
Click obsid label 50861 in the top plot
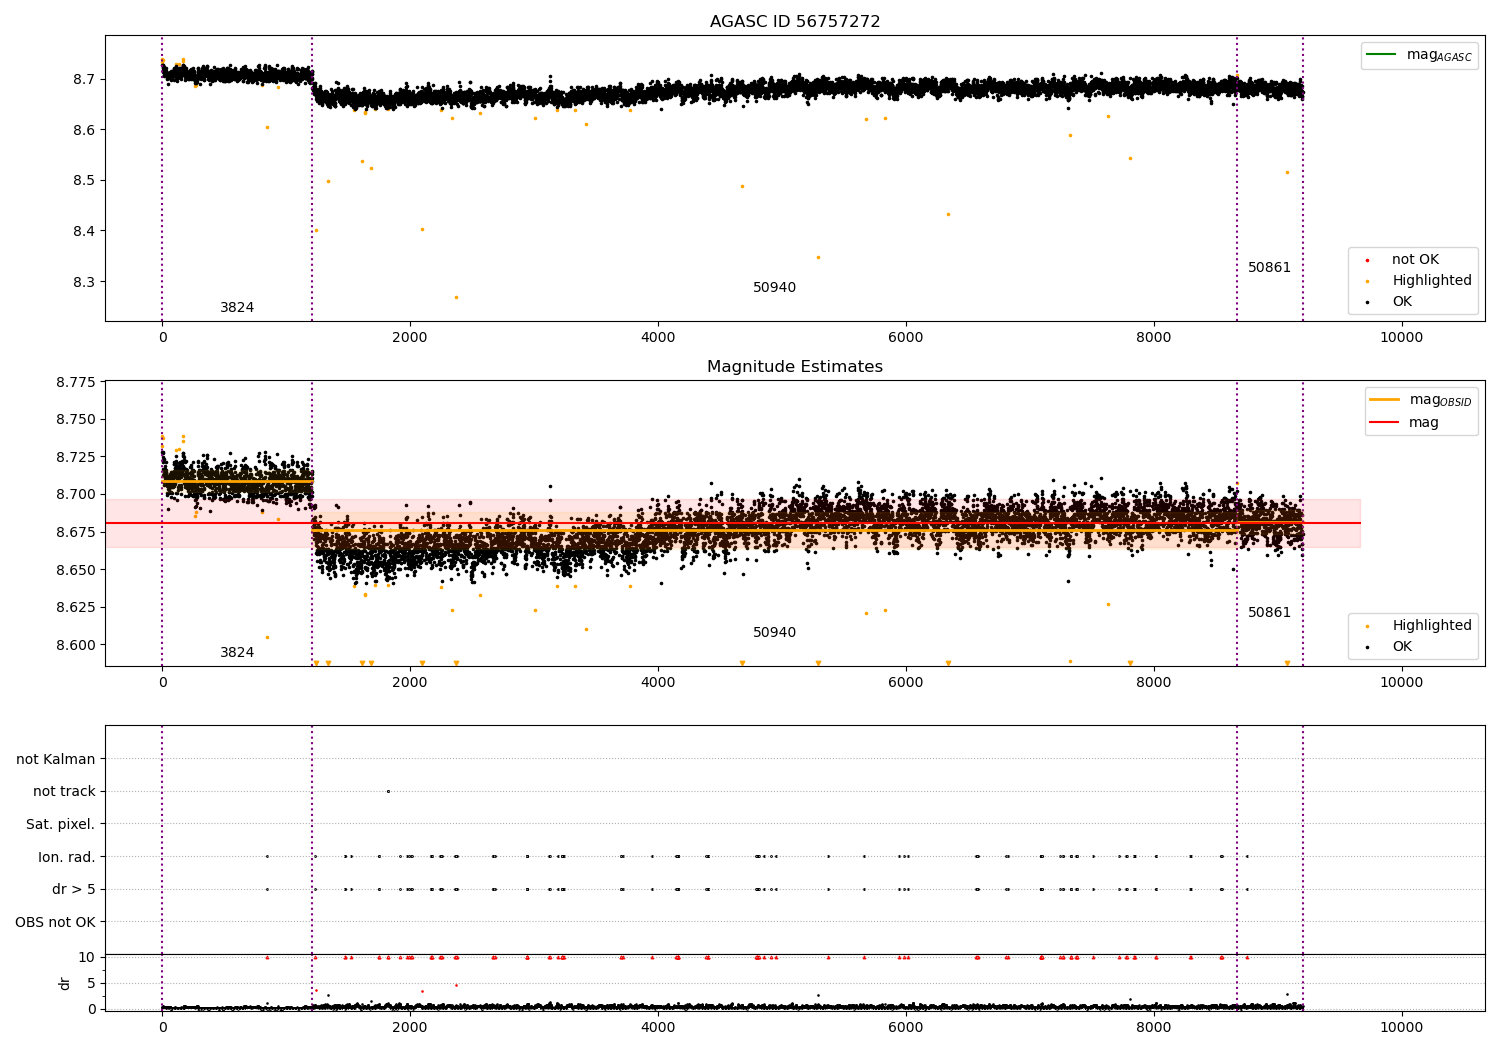1270,268
